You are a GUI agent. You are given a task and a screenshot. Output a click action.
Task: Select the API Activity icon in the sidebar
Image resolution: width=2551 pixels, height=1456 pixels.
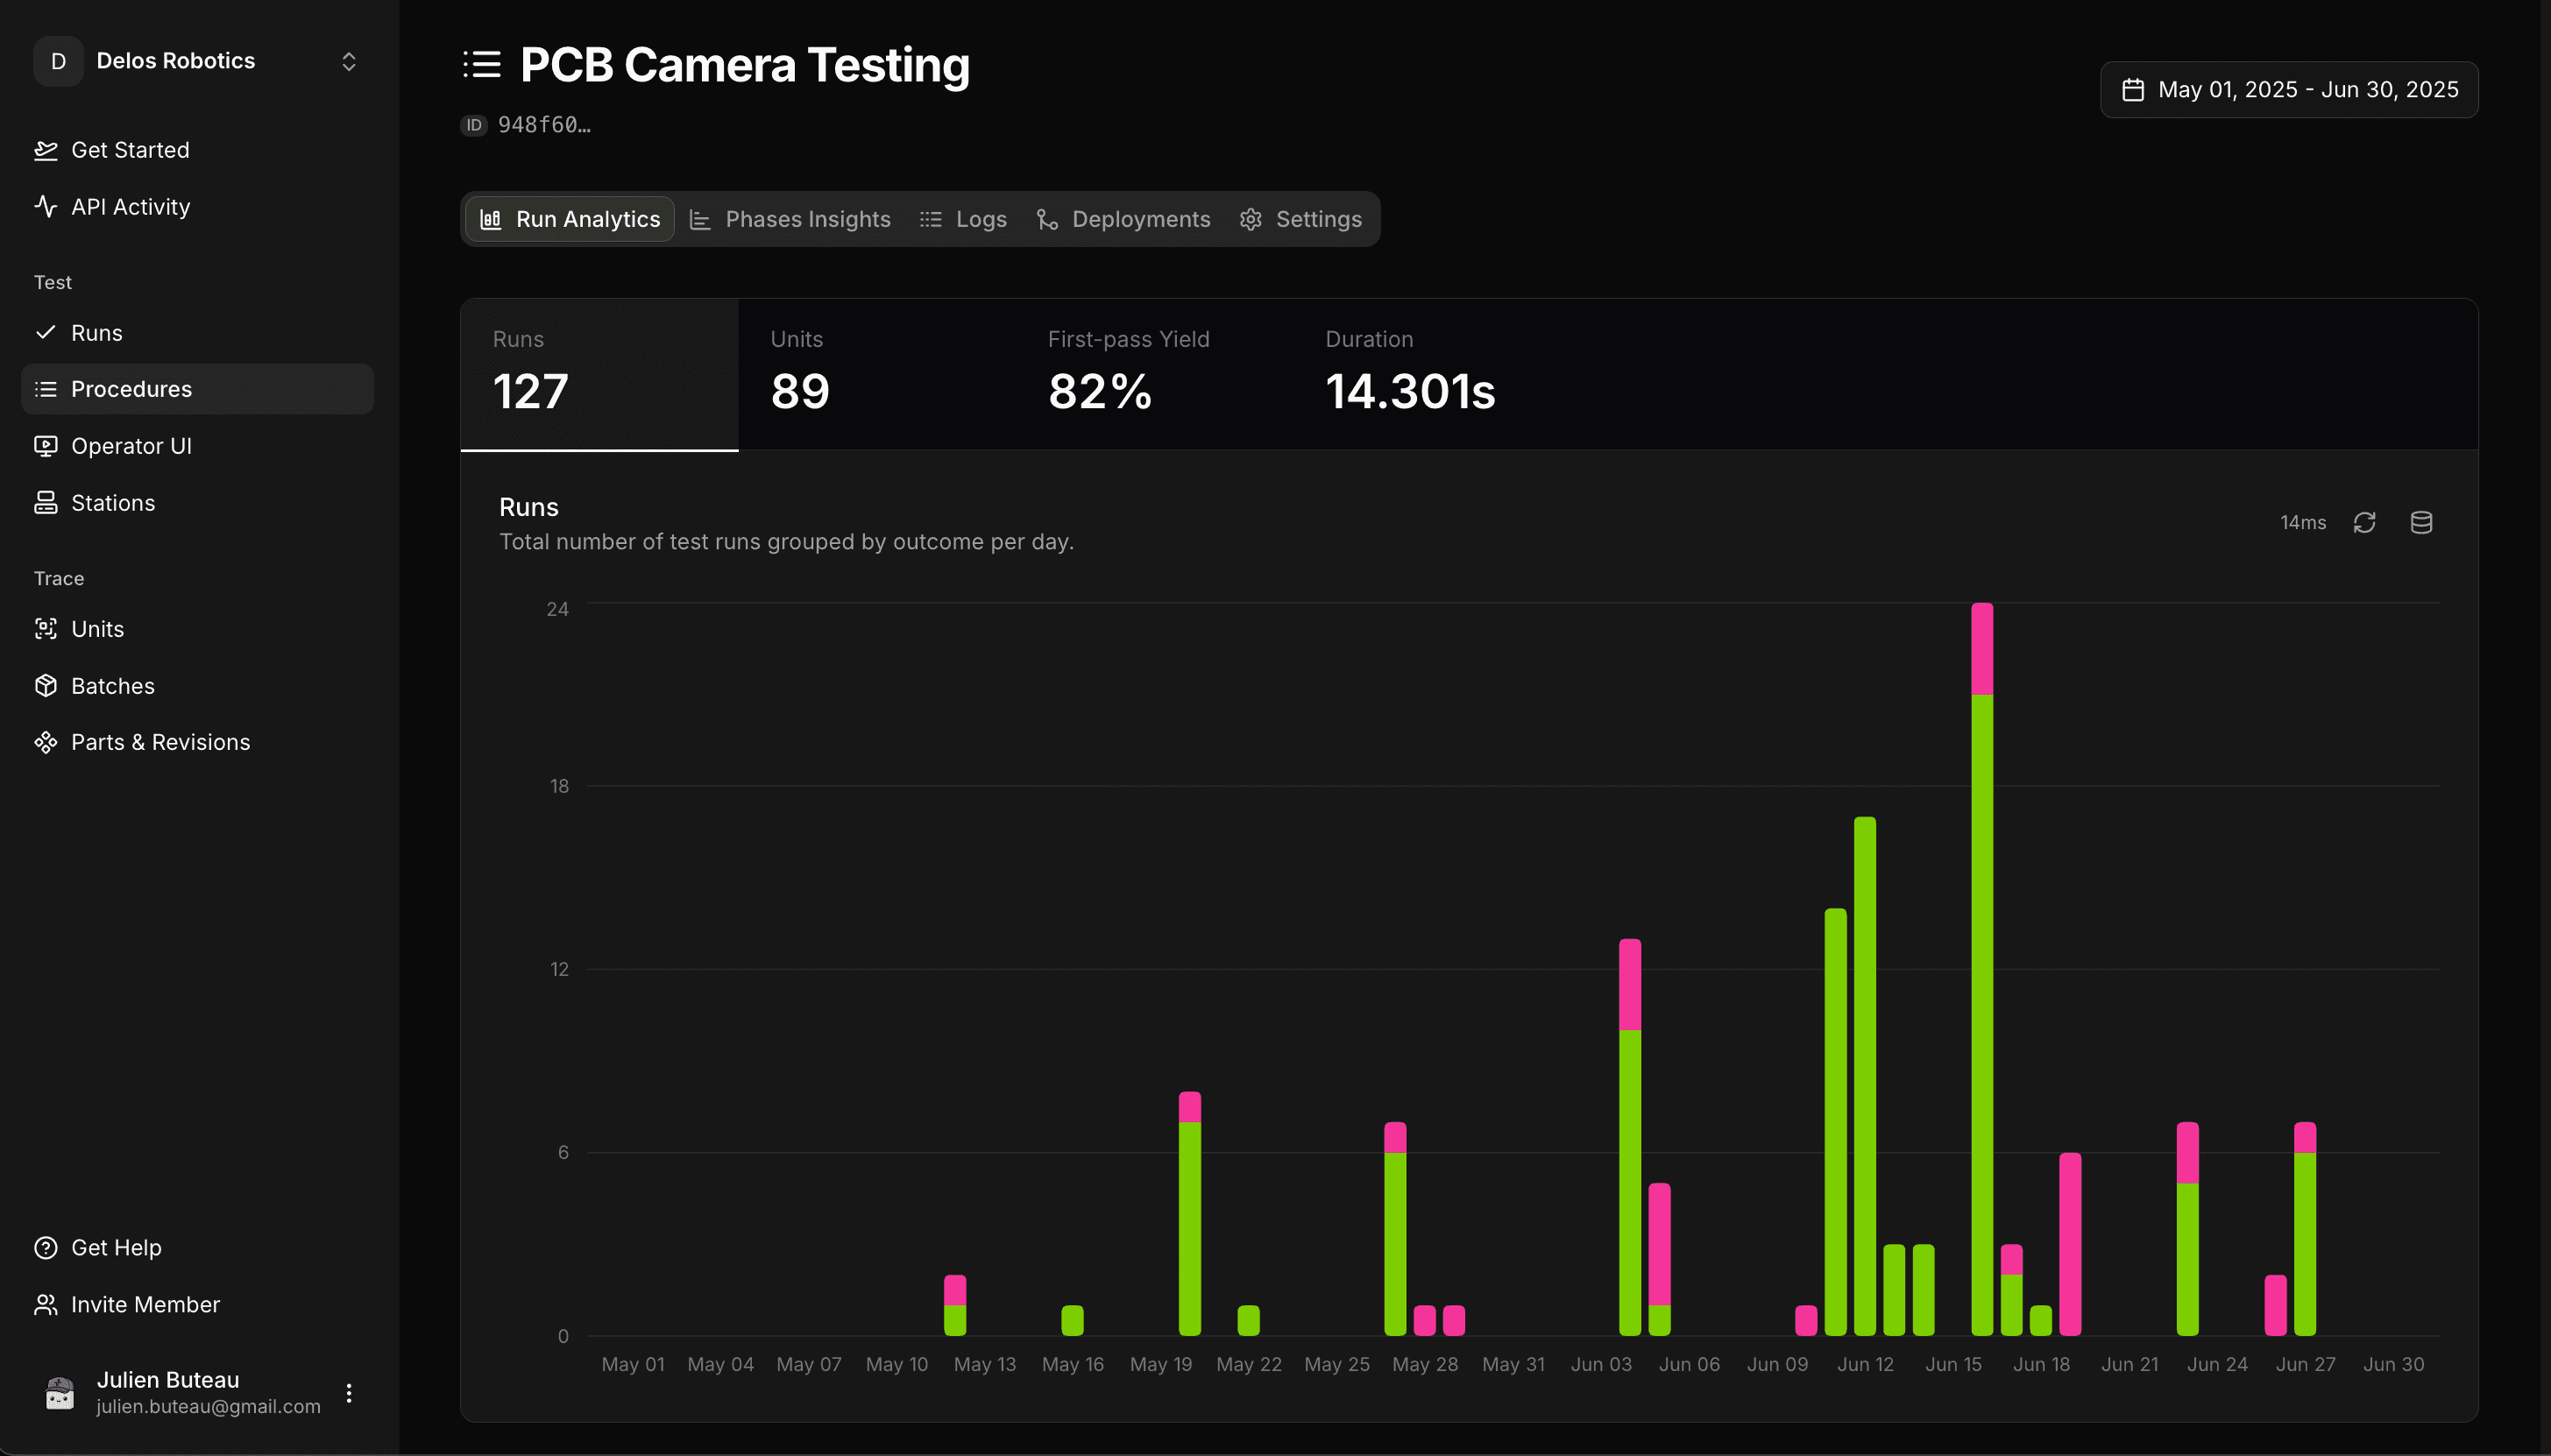coord(46,206)
